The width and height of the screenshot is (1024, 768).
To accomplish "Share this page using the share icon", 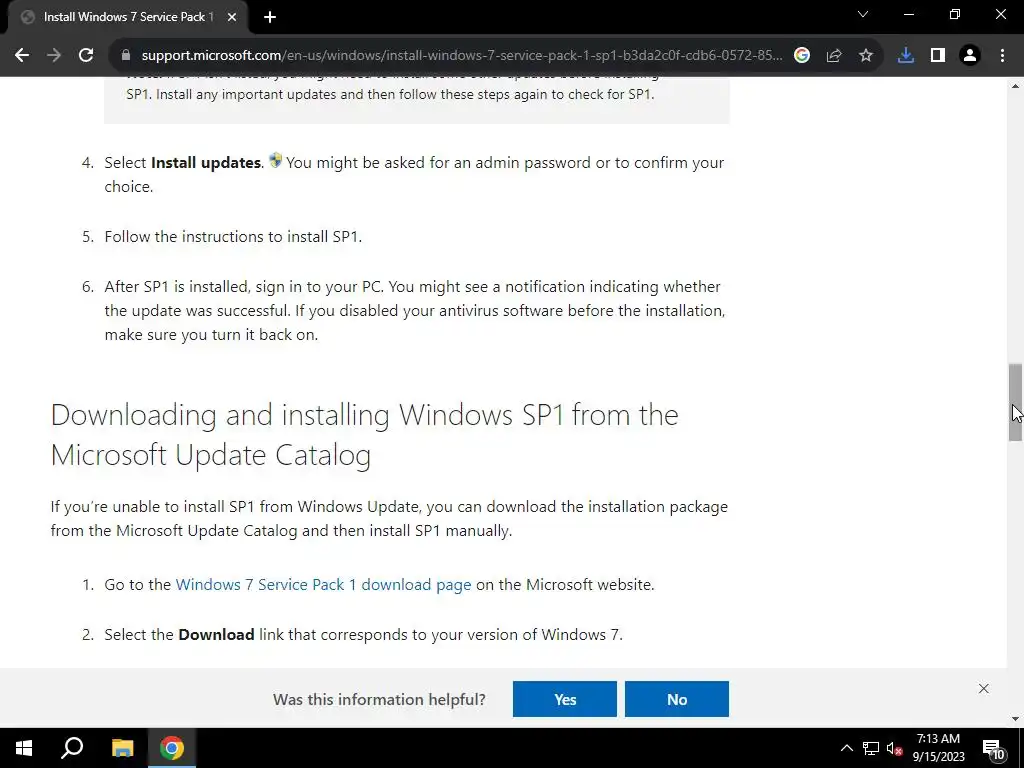I will pos(833,56).
